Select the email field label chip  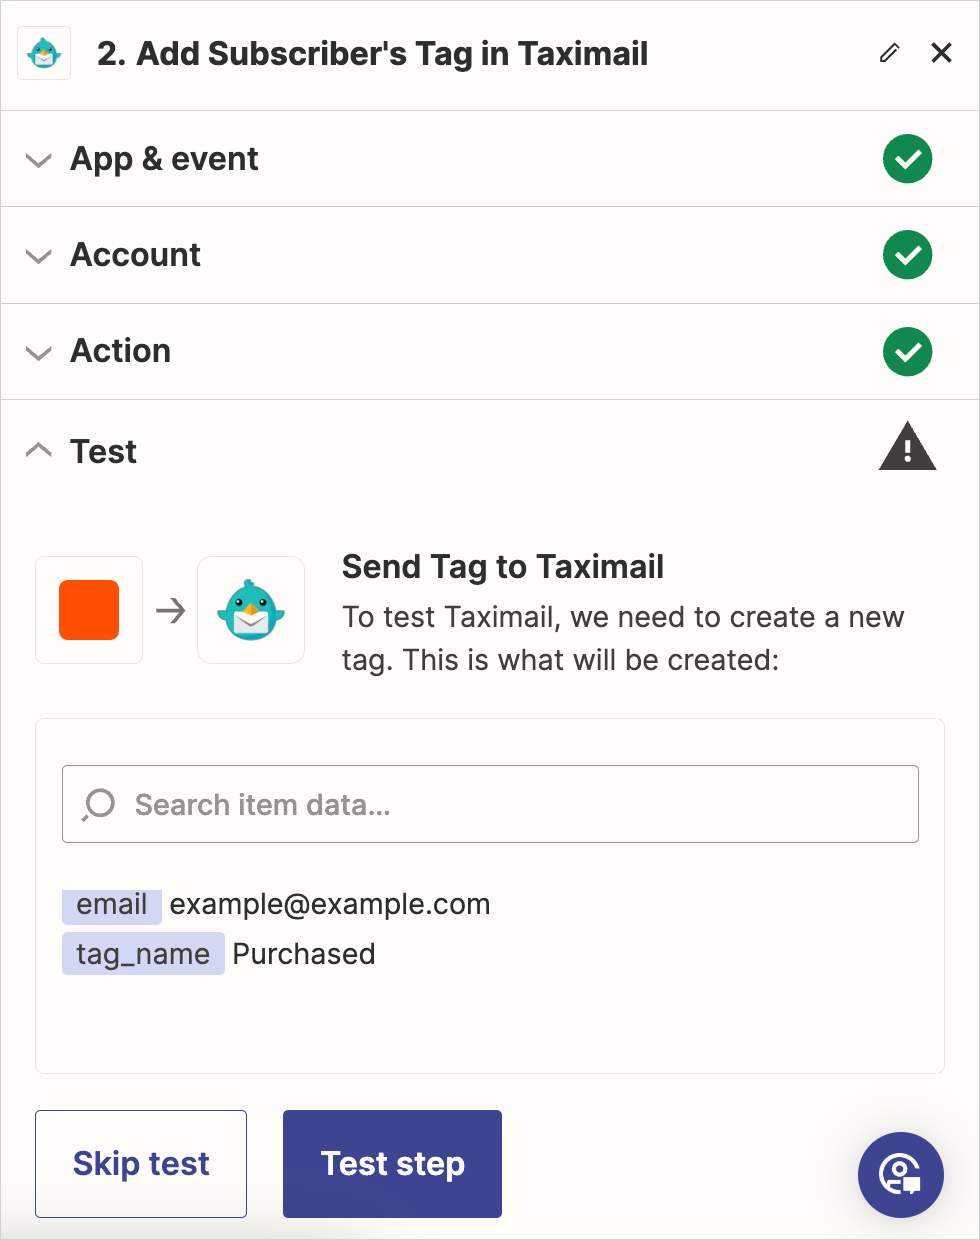coord(112,905)
